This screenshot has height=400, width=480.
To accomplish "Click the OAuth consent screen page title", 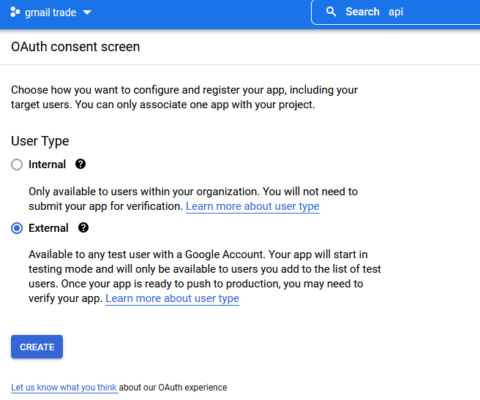I will [x=75, y=47].
